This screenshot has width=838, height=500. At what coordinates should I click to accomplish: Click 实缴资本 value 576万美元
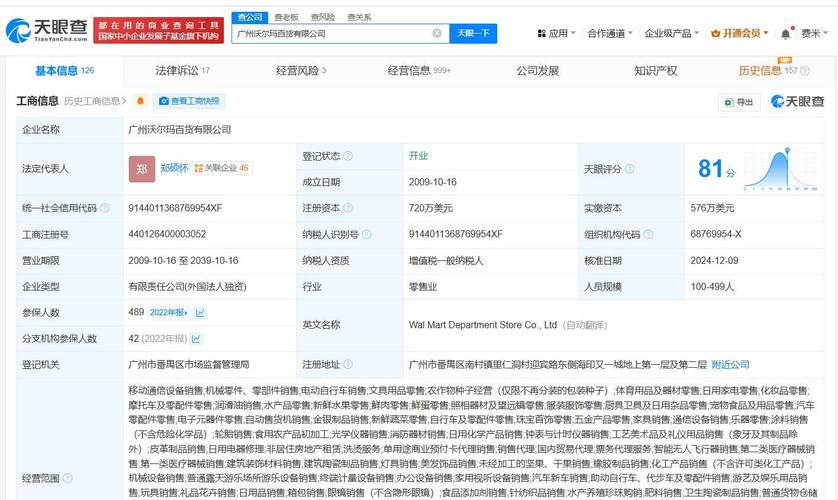712,208
